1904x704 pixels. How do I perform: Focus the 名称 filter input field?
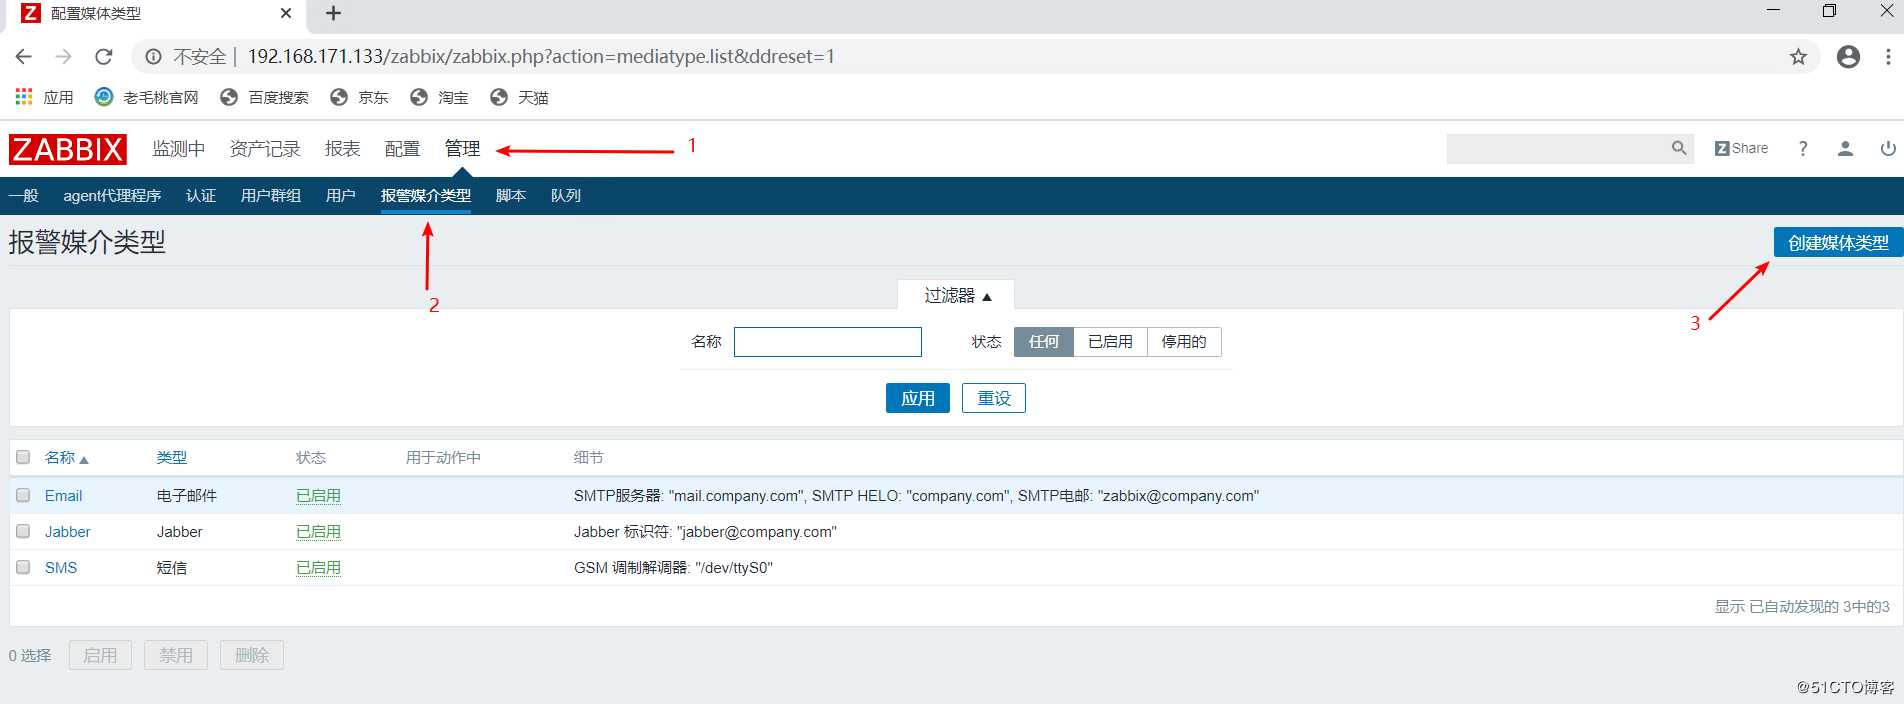(828, 342)
